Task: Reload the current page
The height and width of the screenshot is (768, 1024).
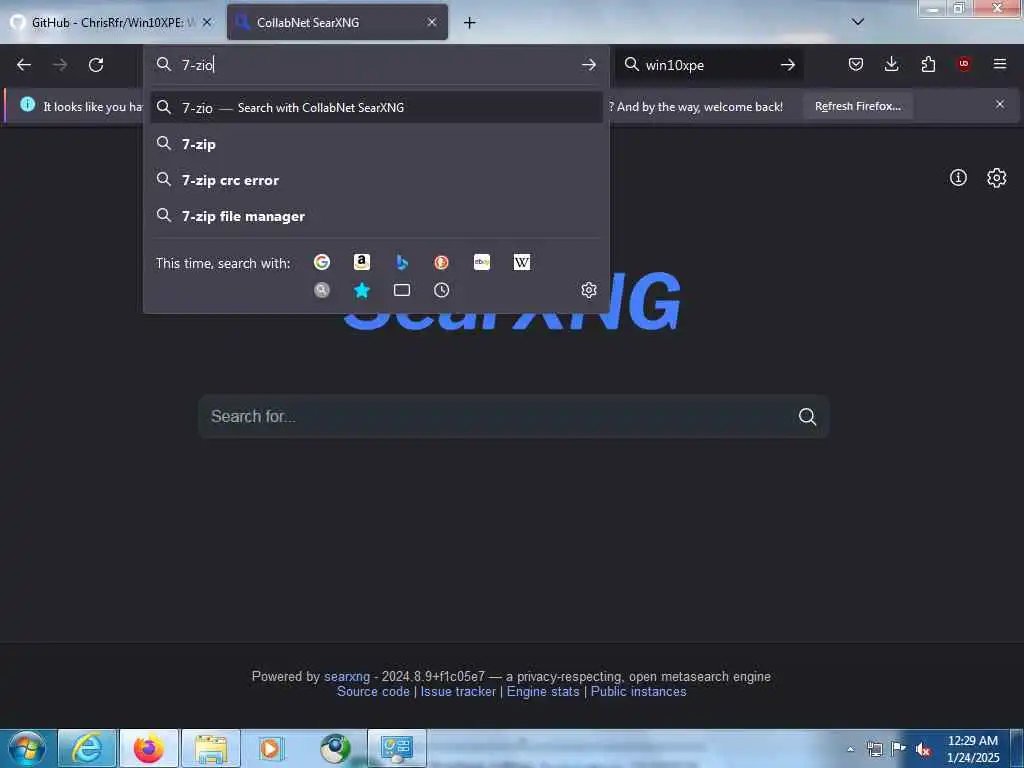Action: pos(96,65)
